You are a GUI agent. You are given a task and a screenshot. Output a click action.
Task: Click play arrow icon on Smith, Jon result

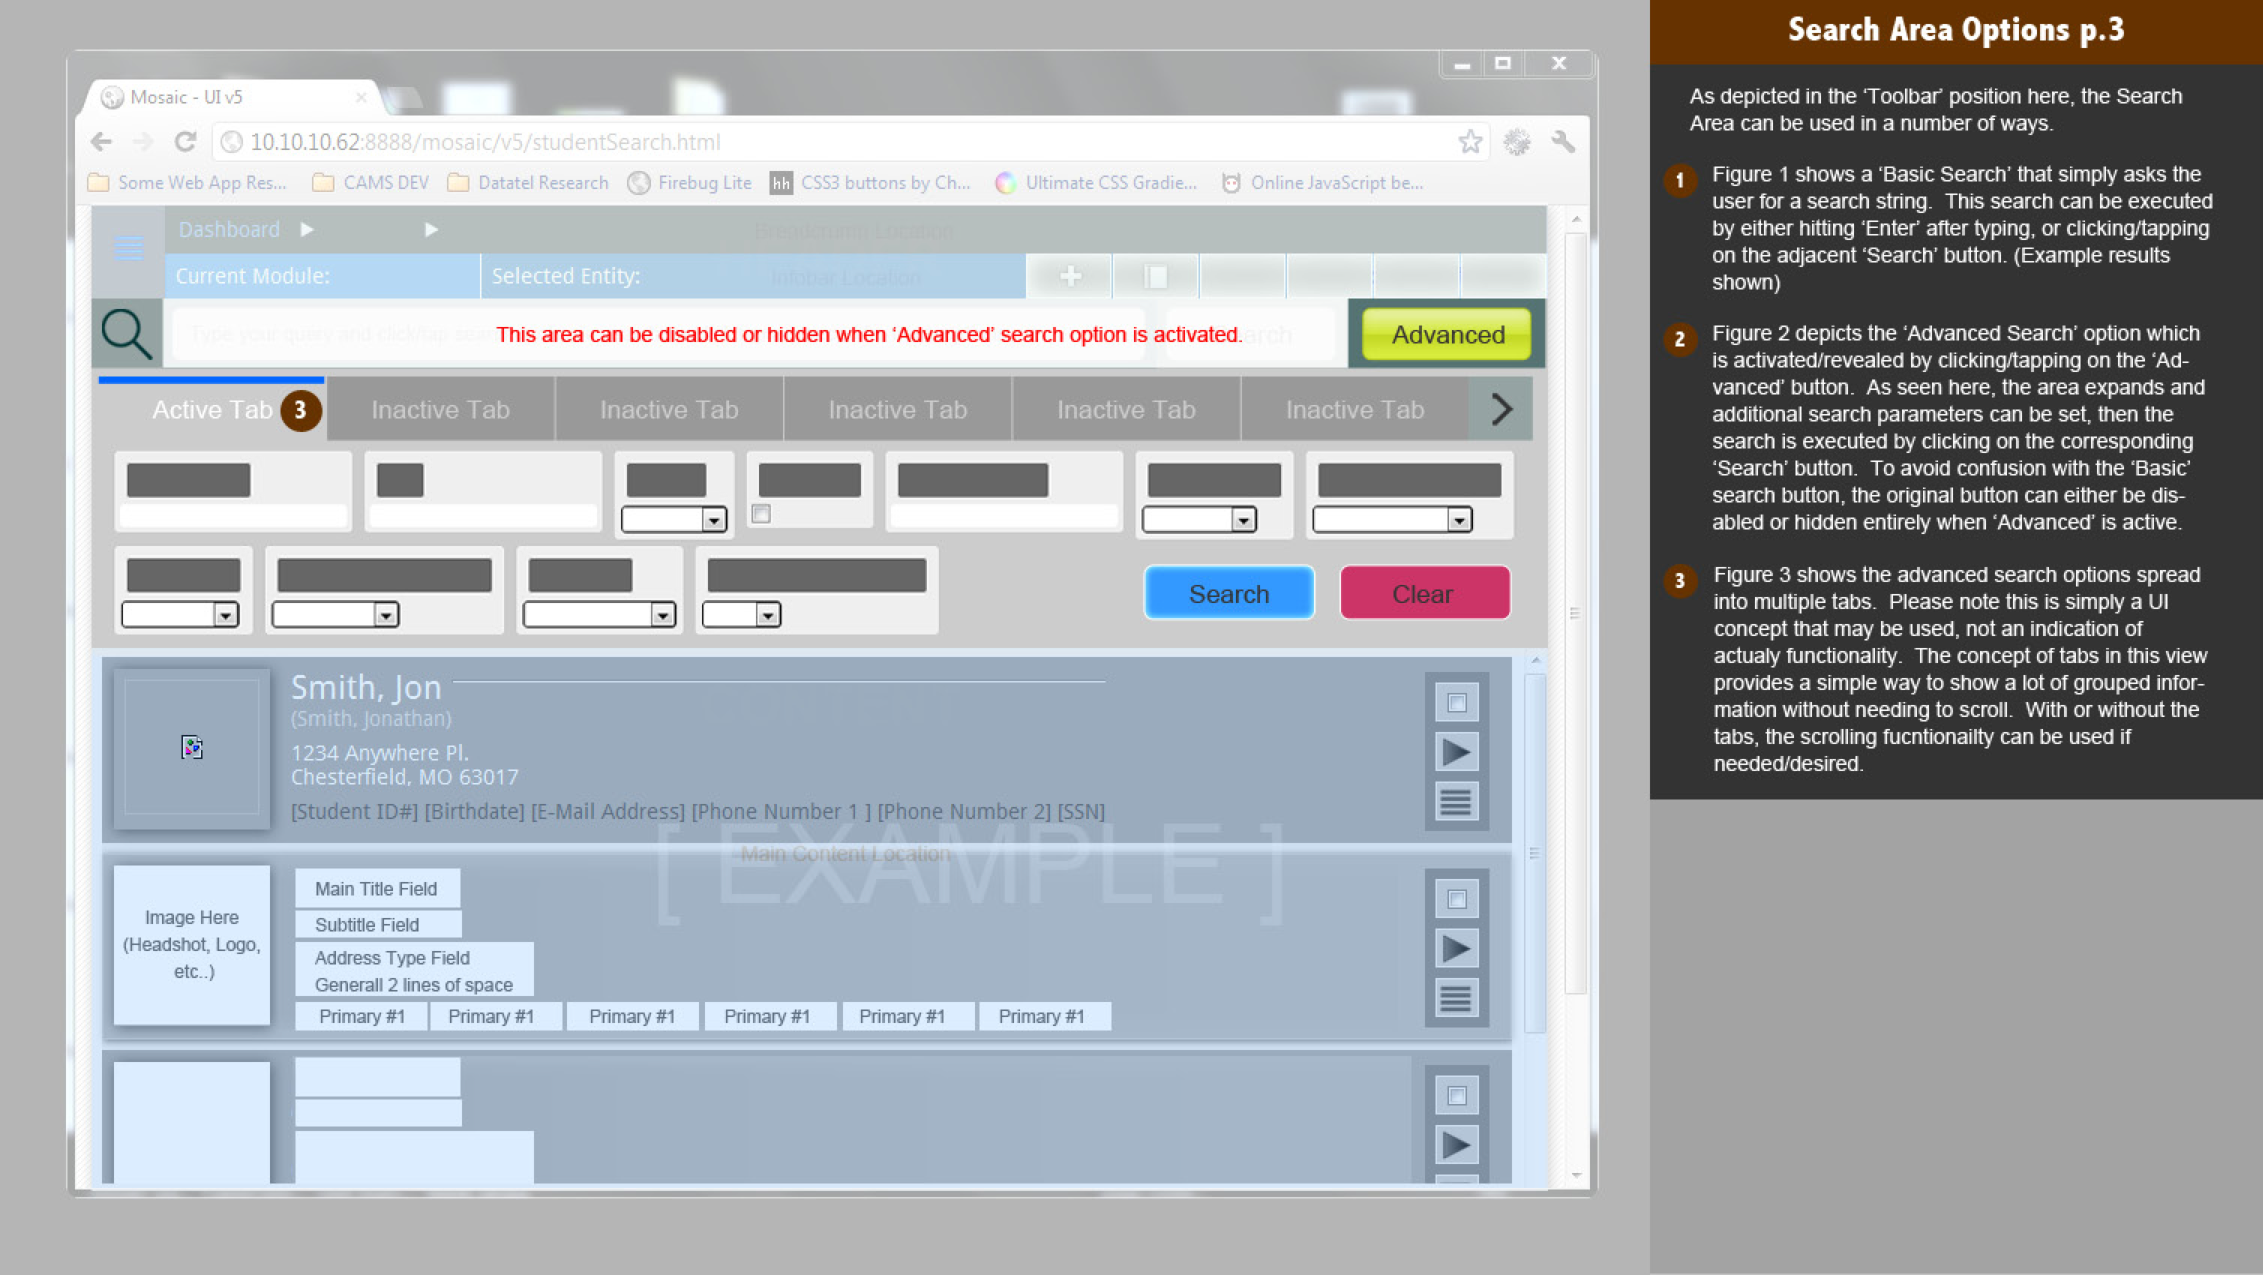pyautogui.click(x=1456, y=752)
